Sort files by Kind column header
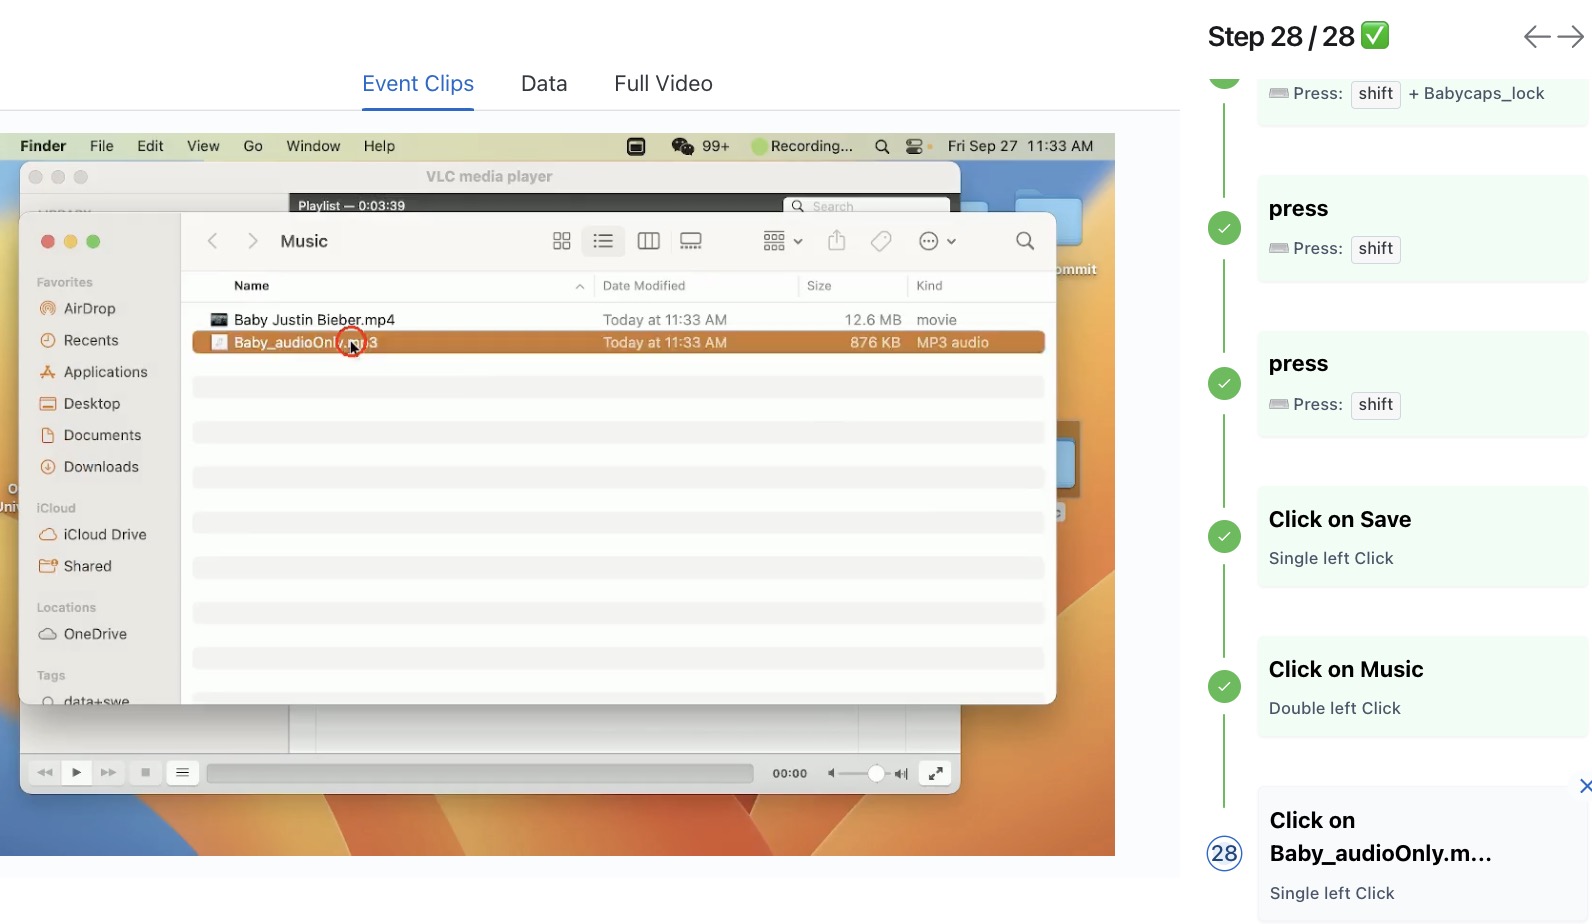Screen dimensions: 1592x924 929,286
